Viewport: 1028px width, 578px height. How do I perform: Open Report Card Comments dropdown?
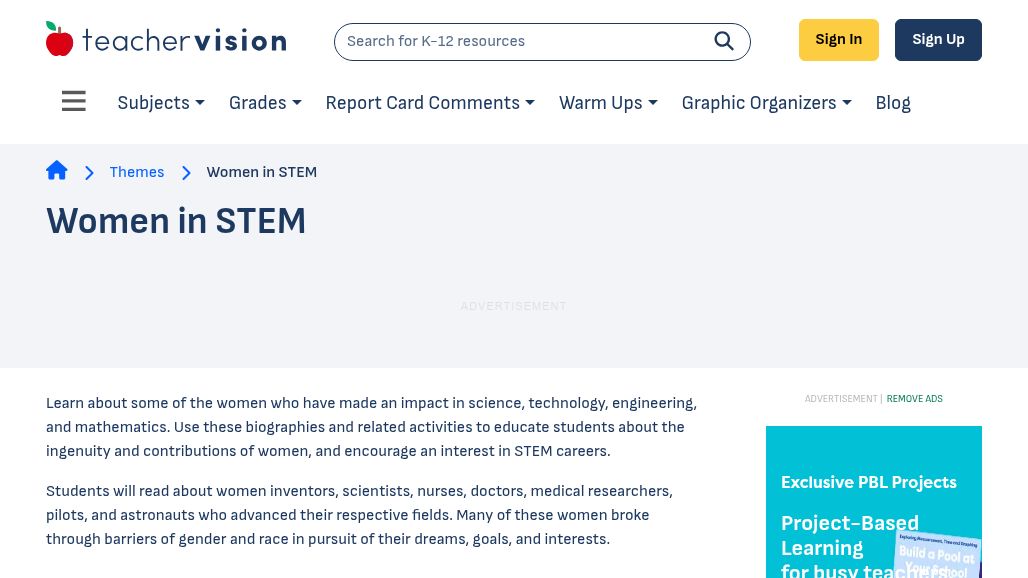pos(430,103)
